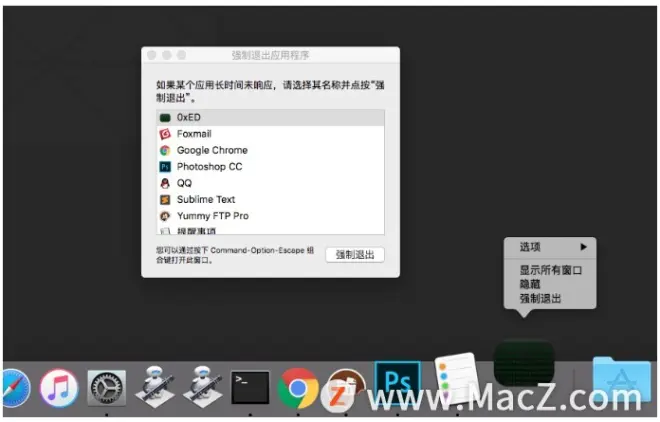The image size is (660, 422).
Task: Select Photoshop CC in the application list
Action: pyautogui.click(x=270, y=167)
